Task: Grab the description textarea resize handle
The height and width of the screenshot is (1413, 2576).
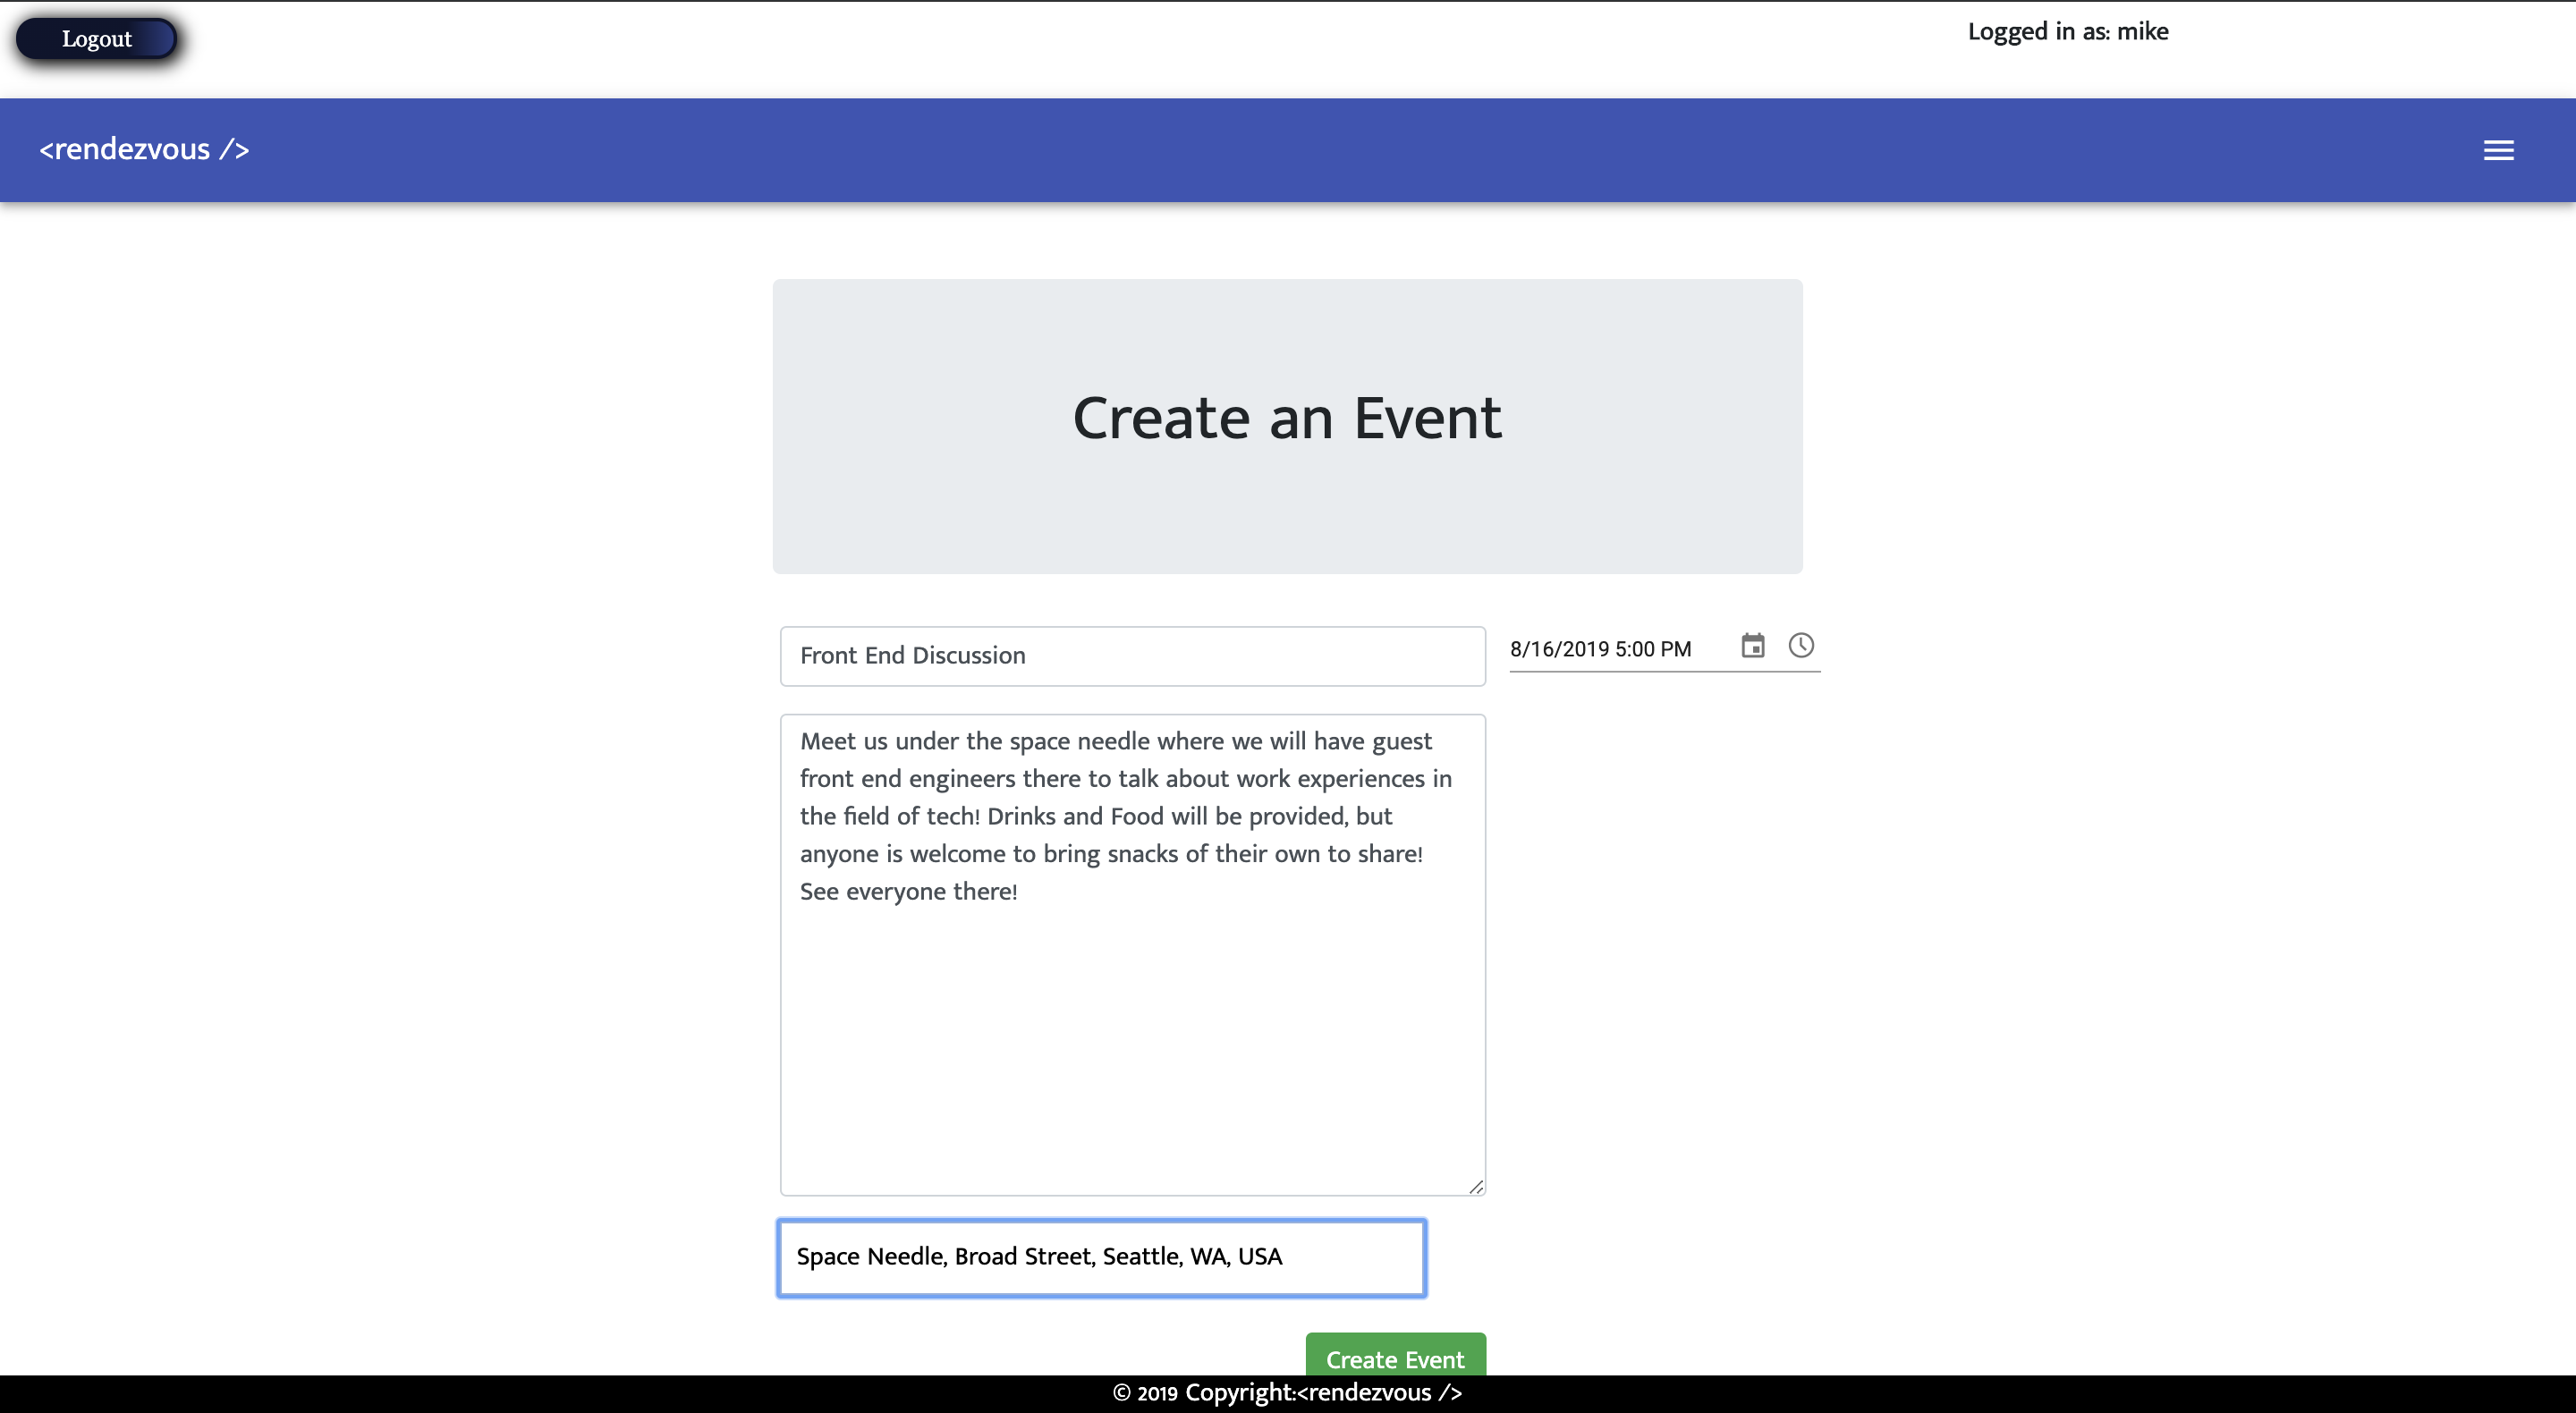Action: pos(1476,1186)
